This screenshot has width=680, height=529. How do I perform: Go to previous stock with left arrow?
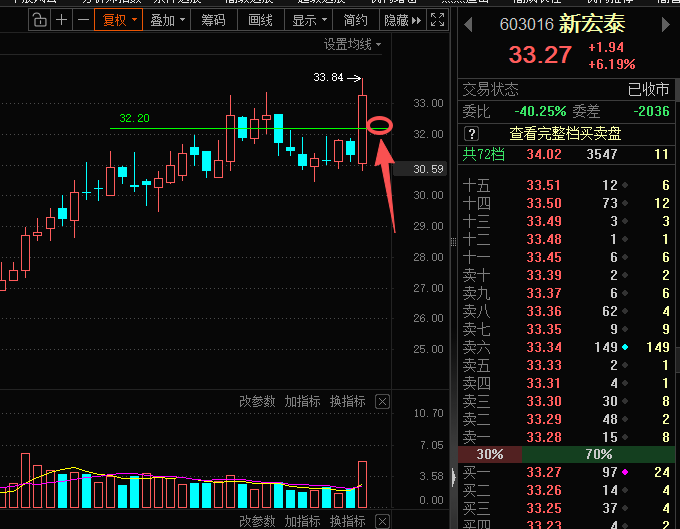(468, 25)
